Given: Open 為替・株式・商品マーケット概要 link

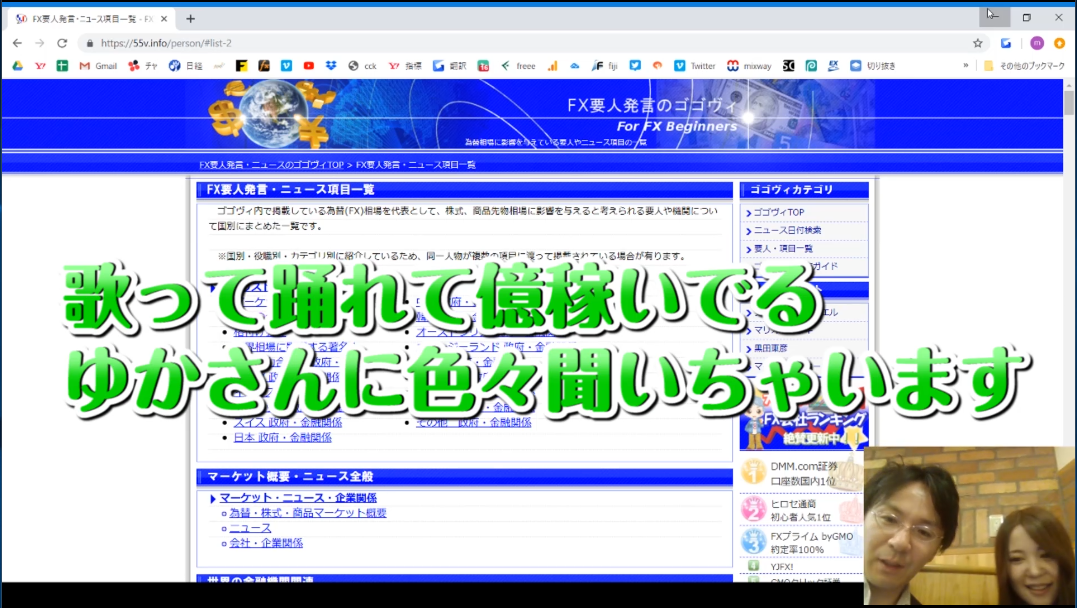Looking at the screenshot, I should [x=308, y=513].
